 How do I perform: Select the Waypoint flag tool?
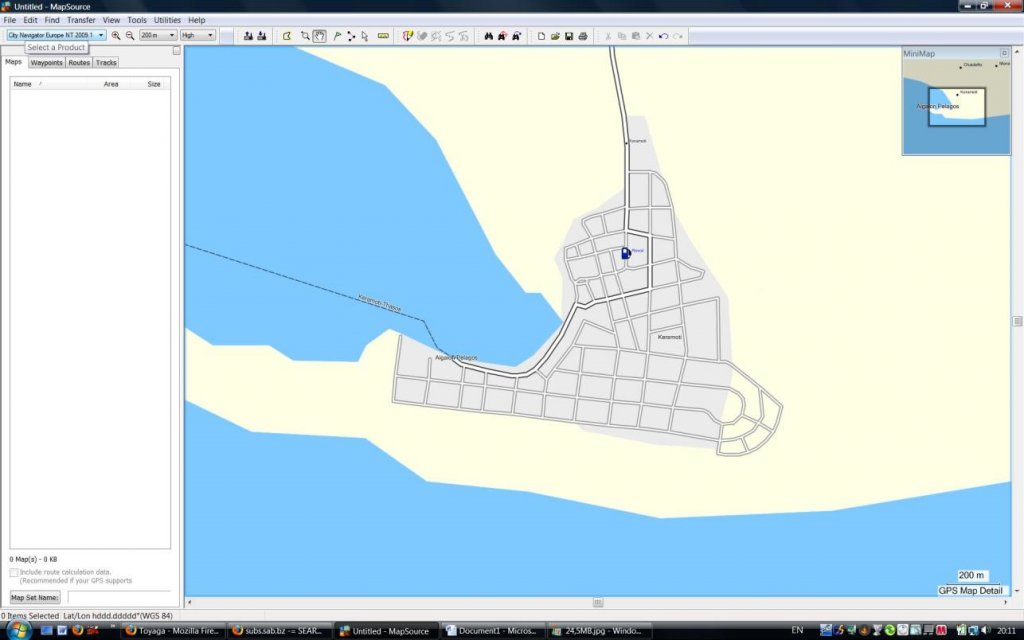(336, 36)
